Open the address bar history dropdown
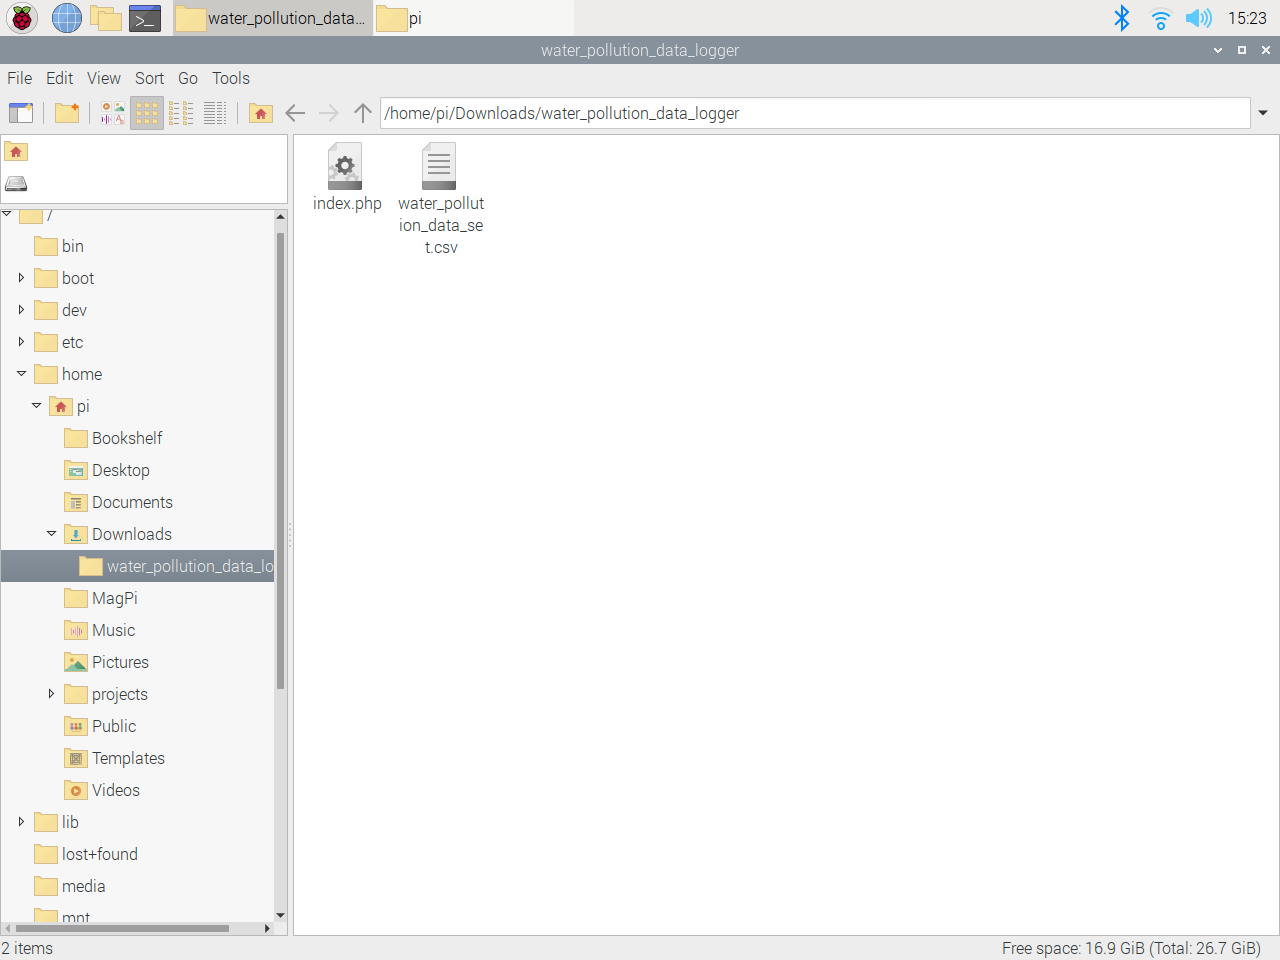Viewport: 1280px width, 960px height. [1262, 113]
